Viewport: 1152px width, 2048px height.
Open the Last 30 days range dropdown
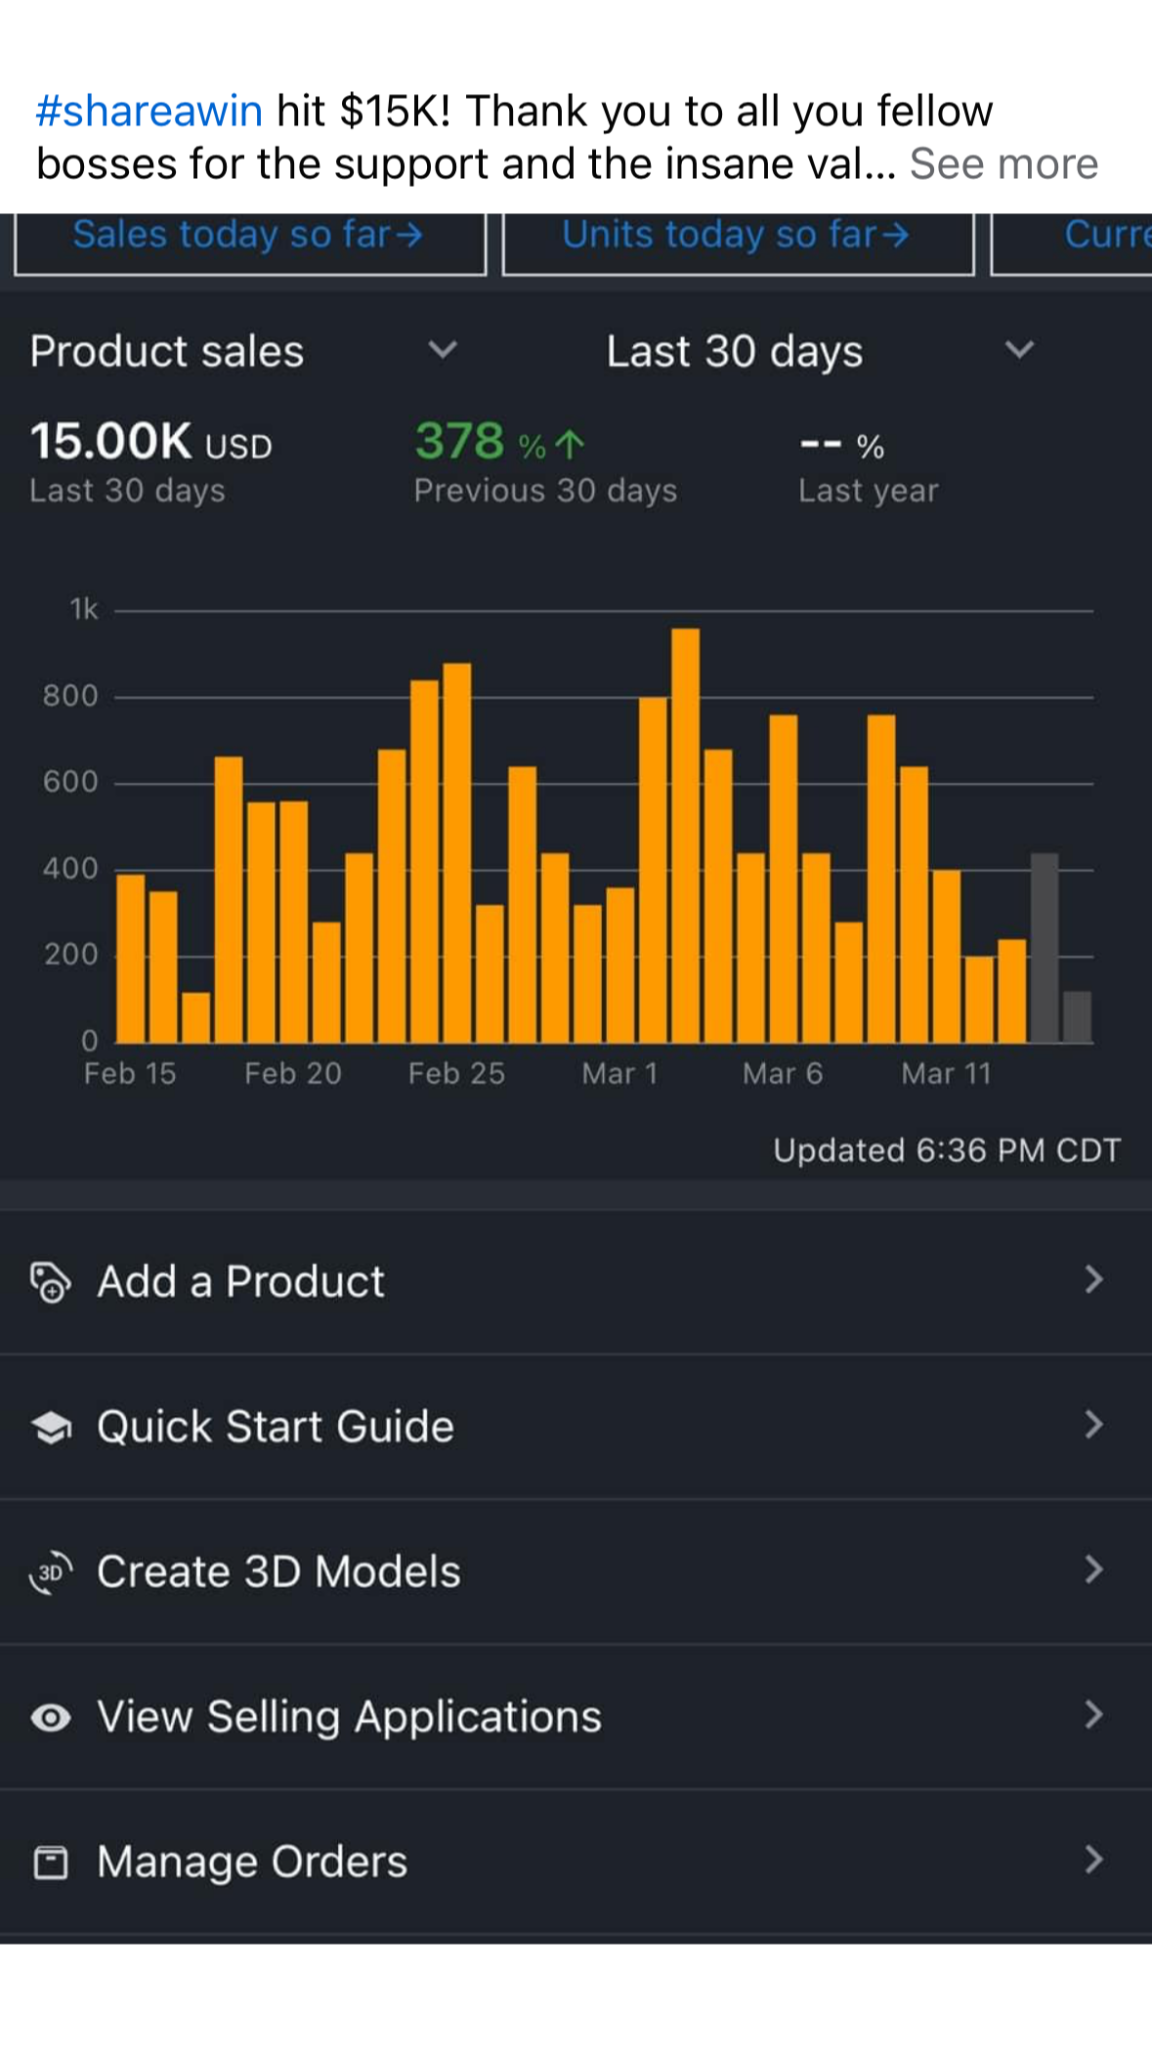[1018, 350]
